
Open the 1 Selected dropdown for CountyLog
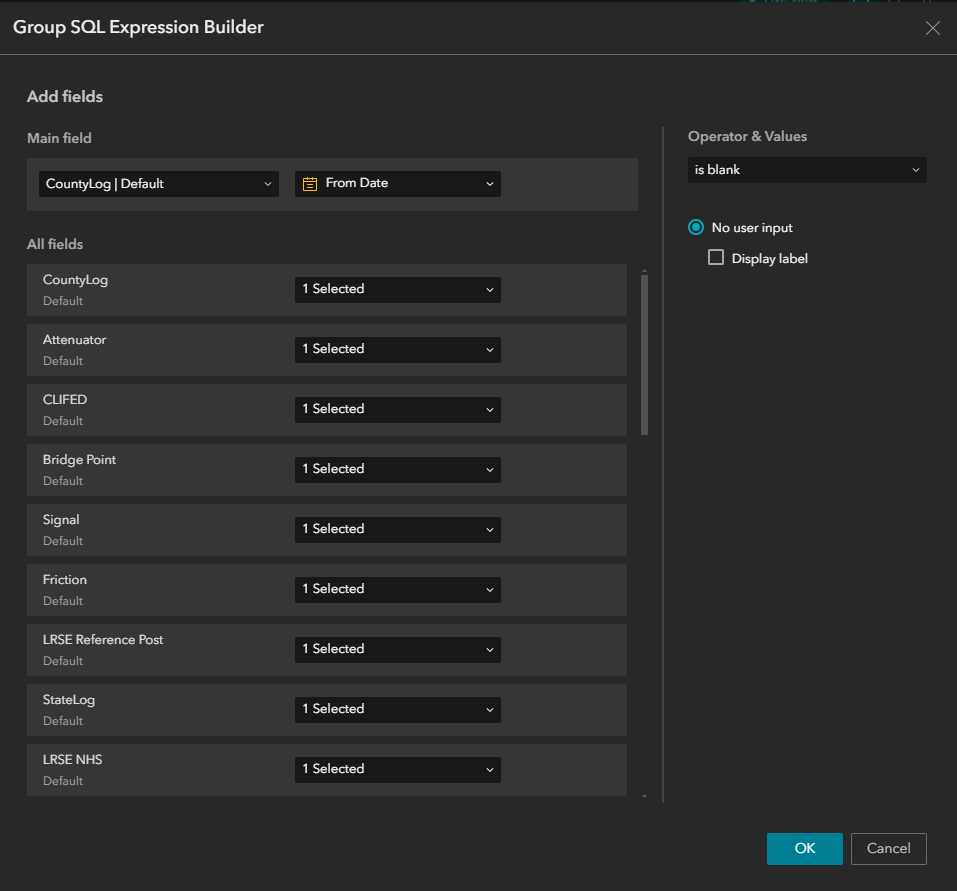397,289
